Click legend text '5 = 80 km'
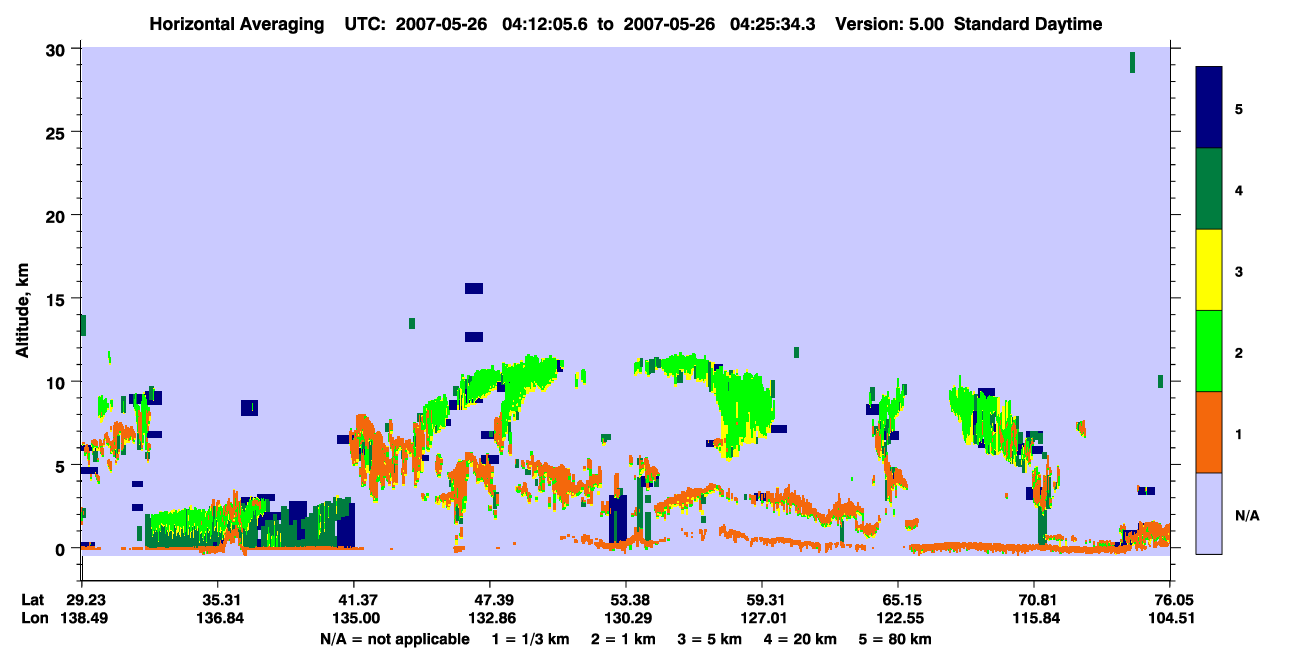Viewport: 1300px width, 667px height. (897, 639)
